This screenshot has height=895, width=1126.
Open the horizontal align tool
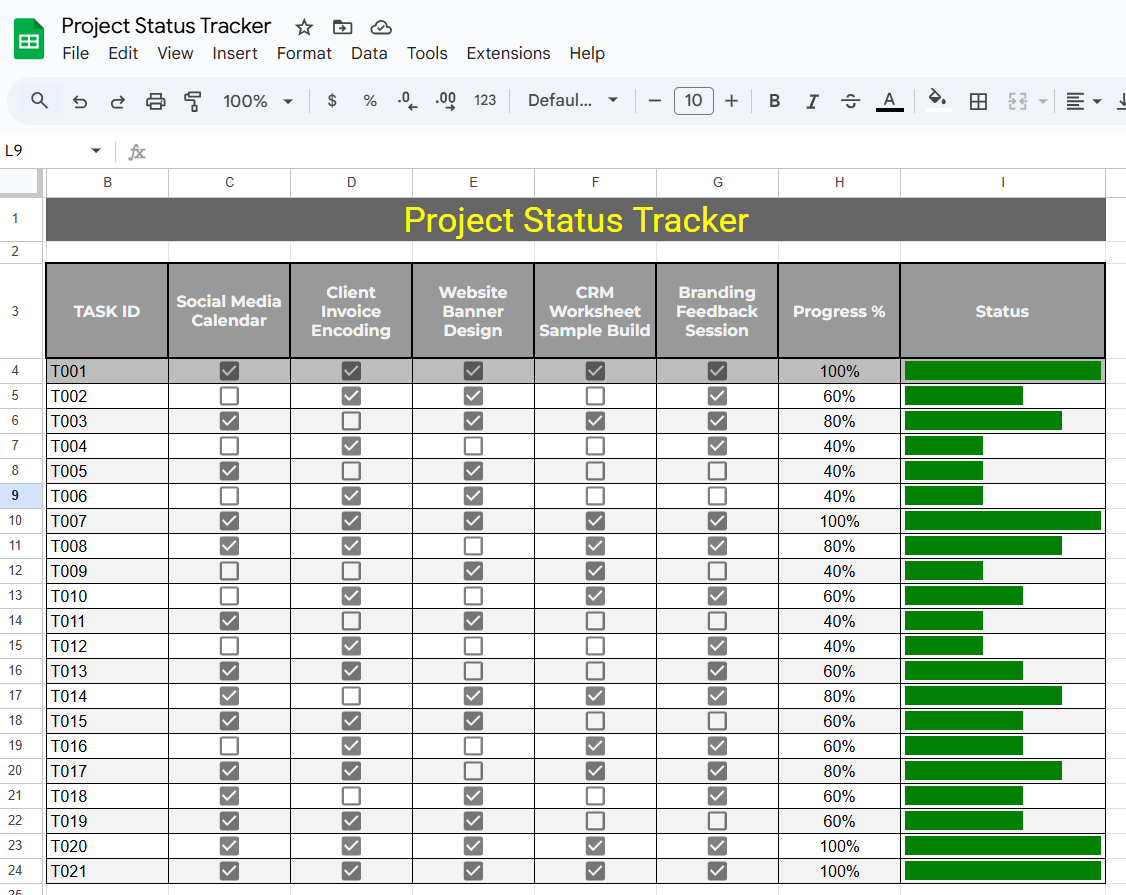click(x=1075, y=101)
